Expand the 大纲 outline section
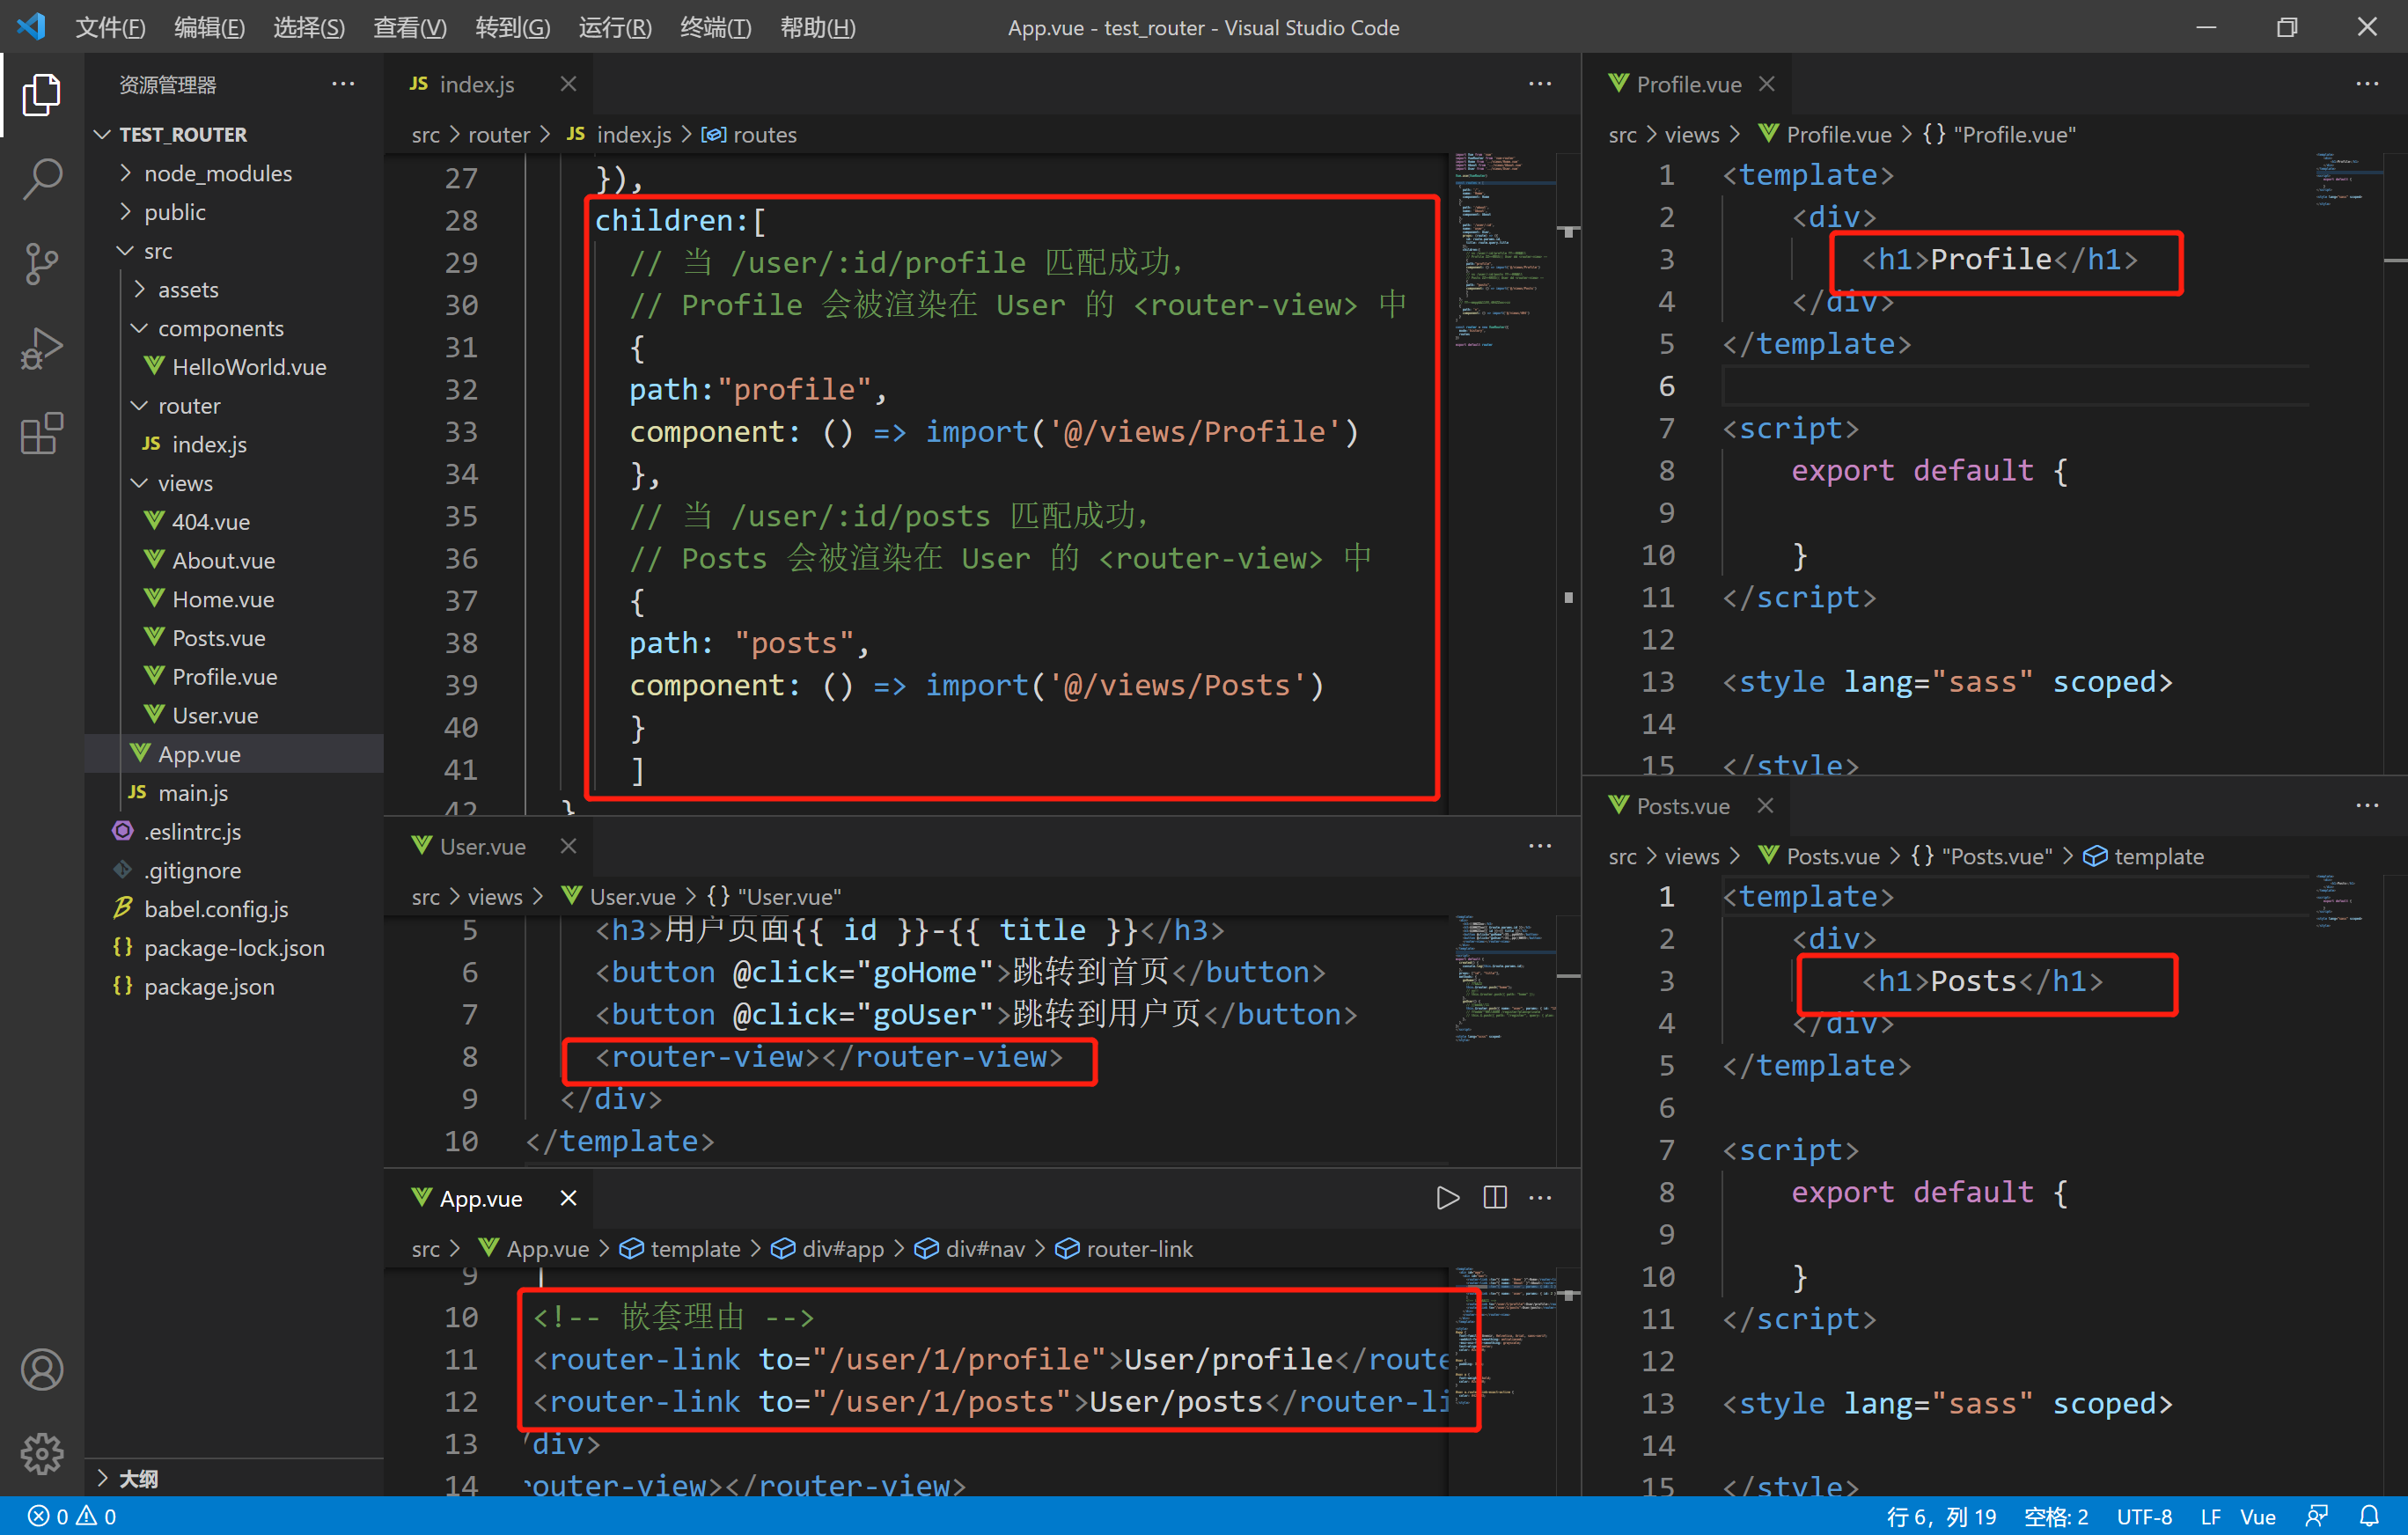The height and width of the screenshot is (1535, 2408). pyautogui.click(x=138, y=1478)
